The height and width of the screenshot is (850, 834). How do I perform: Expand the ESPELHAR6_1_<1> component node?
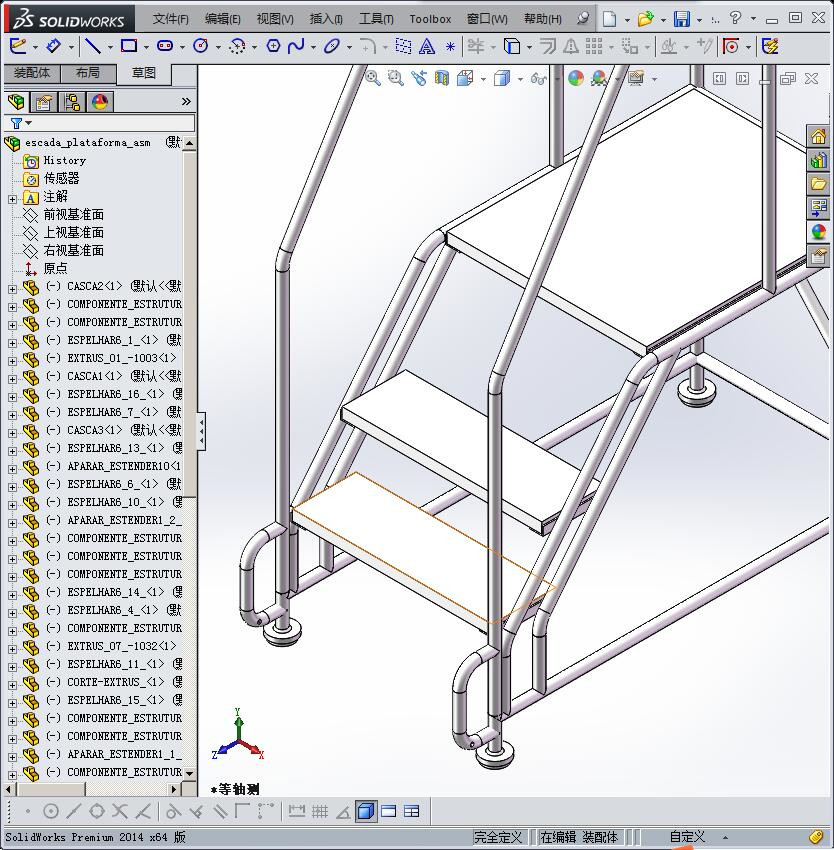tap(12, 343)
